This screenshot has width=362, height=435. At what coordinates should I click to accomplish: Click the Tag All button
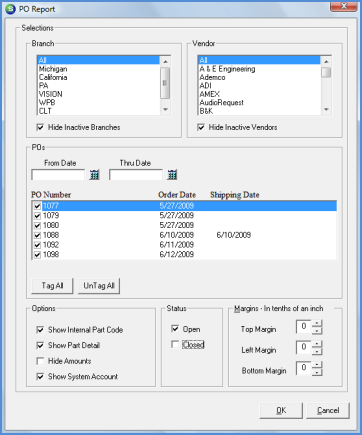click(x=52, y=286)
